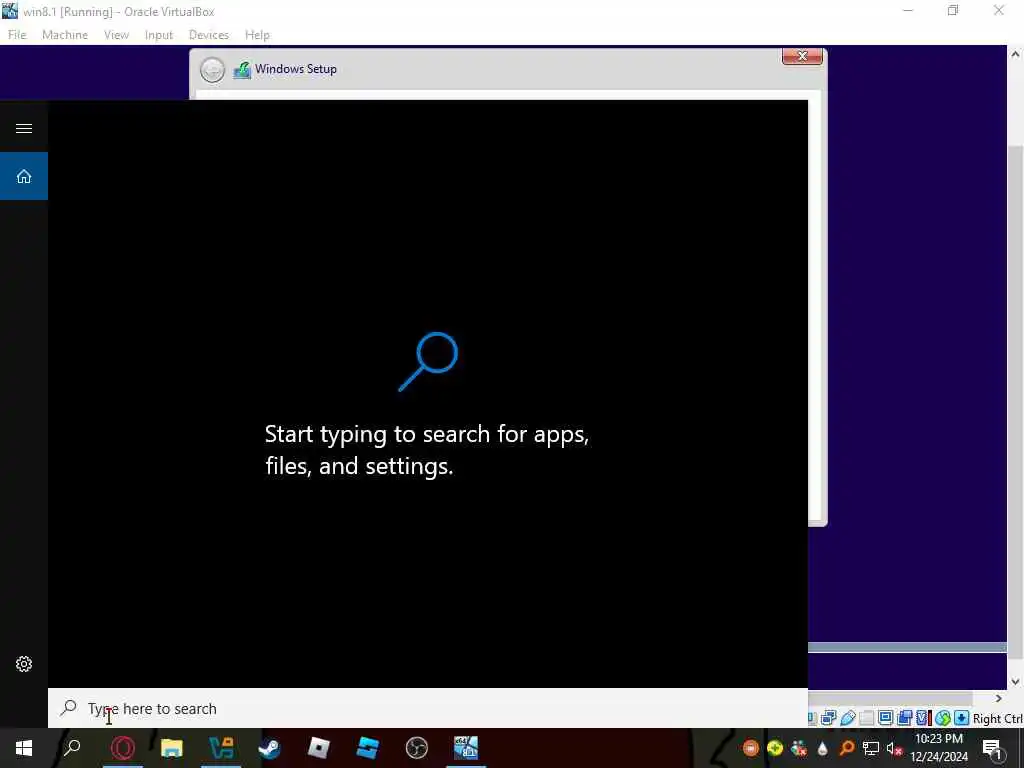Select the Home icon in search sidebar
1024x768 pixels.
click(24, 176)
